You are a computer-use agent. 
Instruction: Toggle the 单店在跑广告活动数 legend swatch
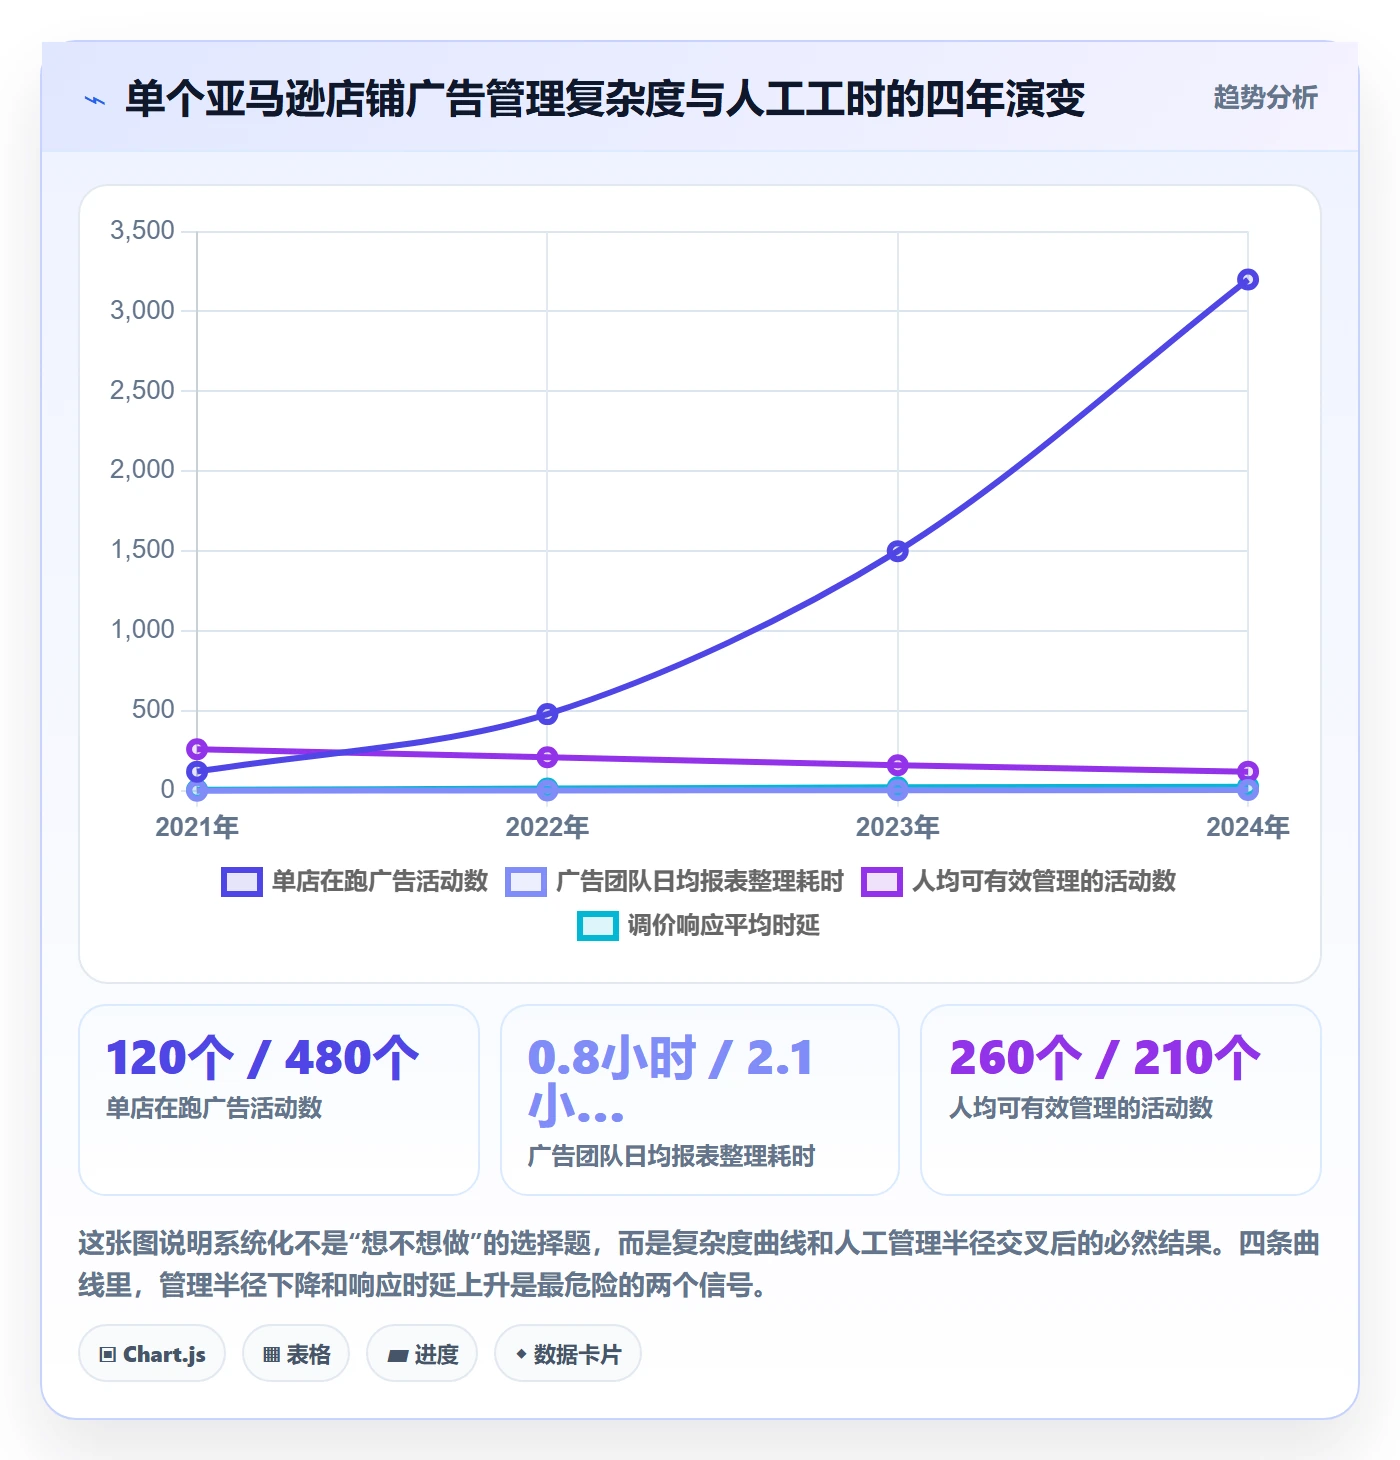242,881
